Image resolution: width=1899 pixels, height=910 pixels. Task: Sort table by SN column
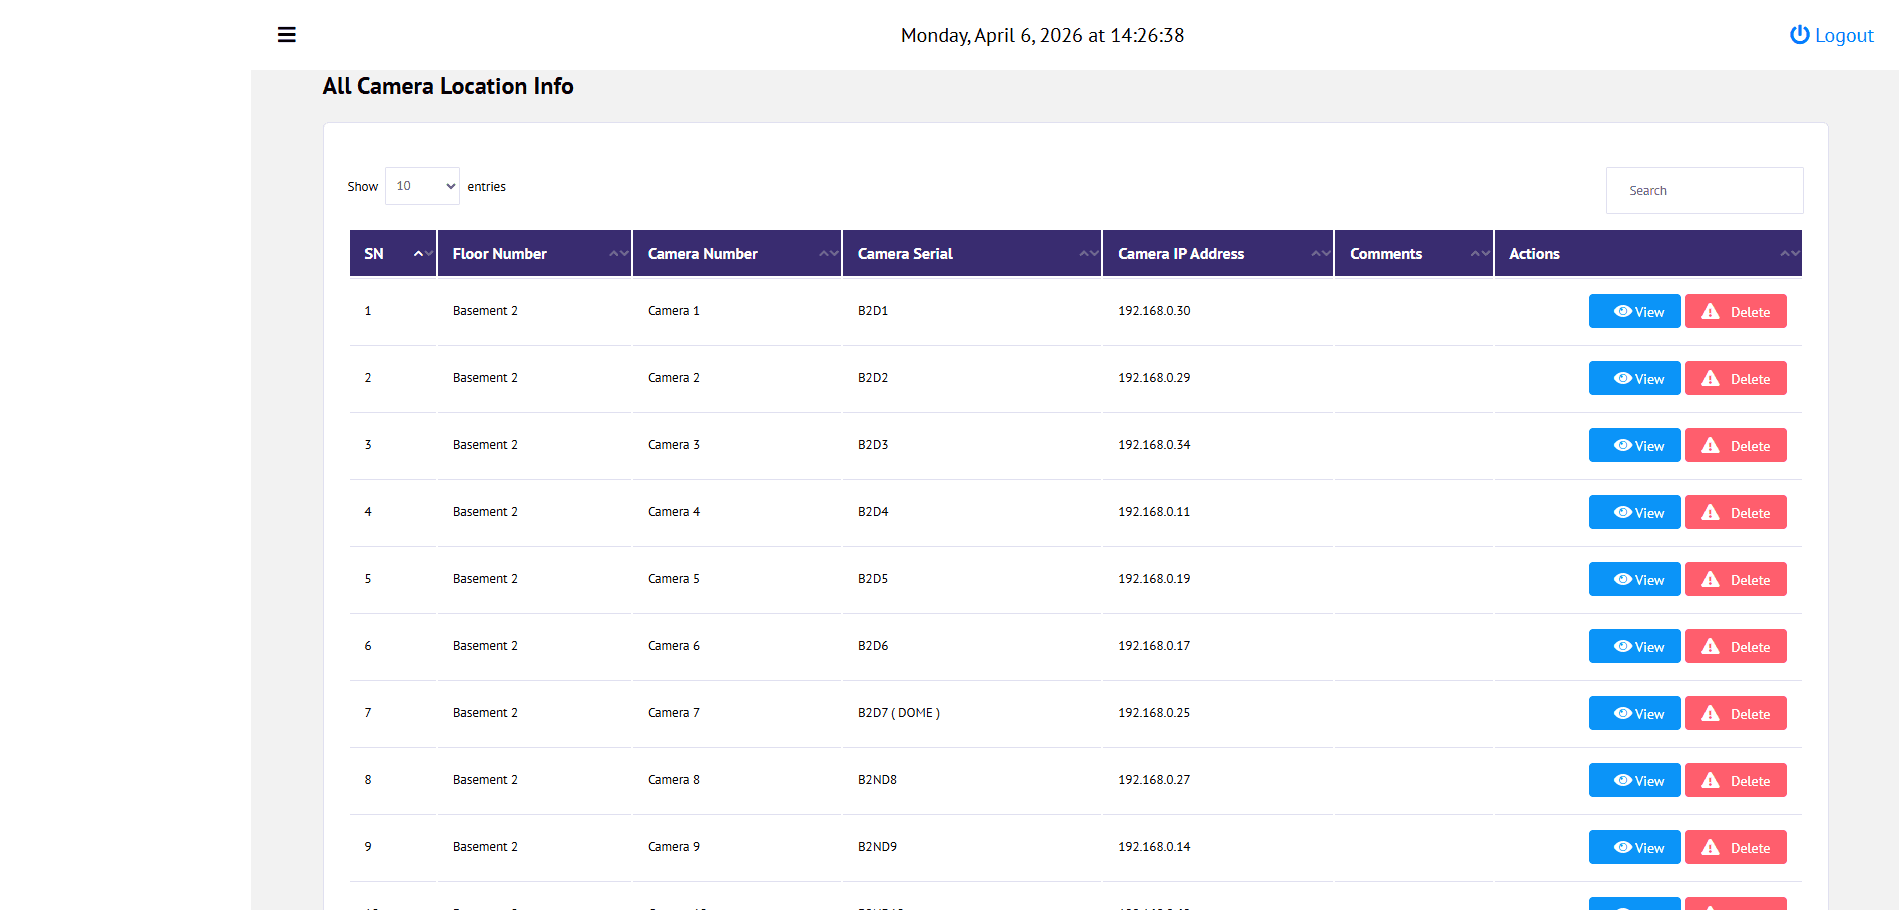(x=392, y=254)
